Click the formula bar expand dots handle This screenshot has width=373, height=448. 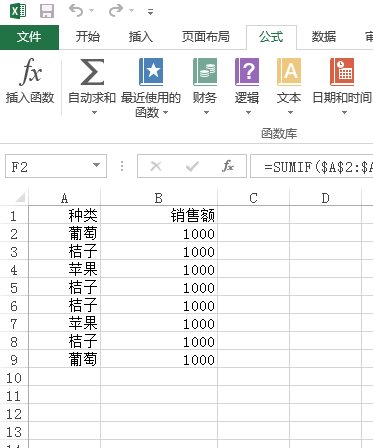click(x=122, y=166)
